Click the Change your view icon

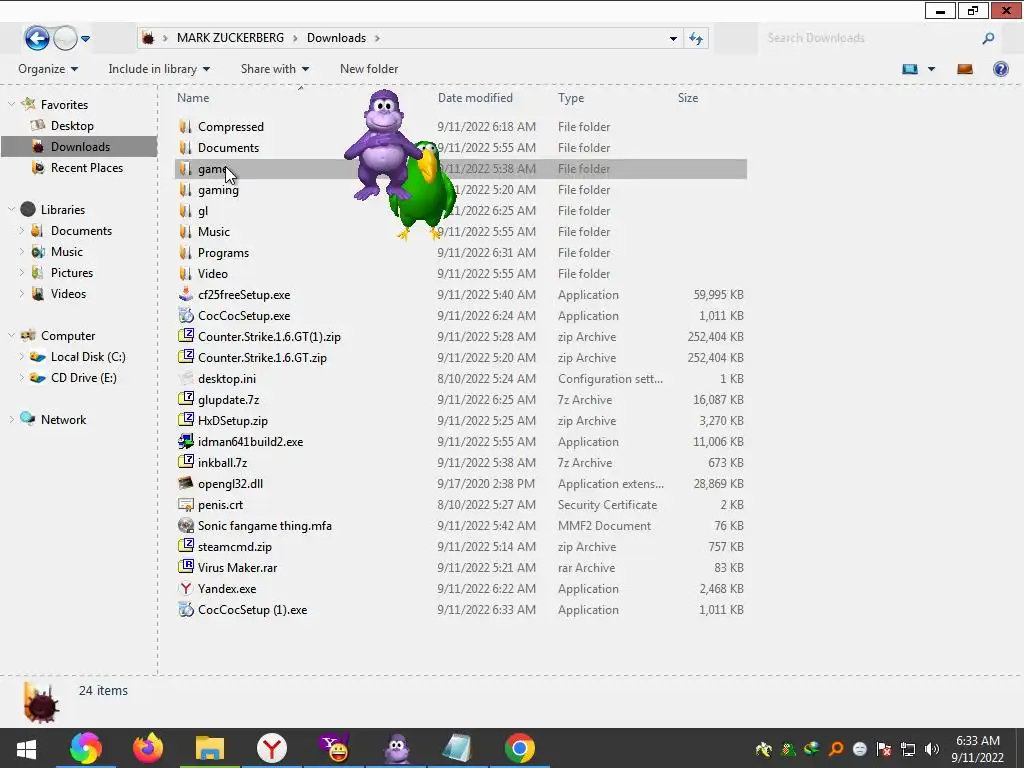coord(910,69)
